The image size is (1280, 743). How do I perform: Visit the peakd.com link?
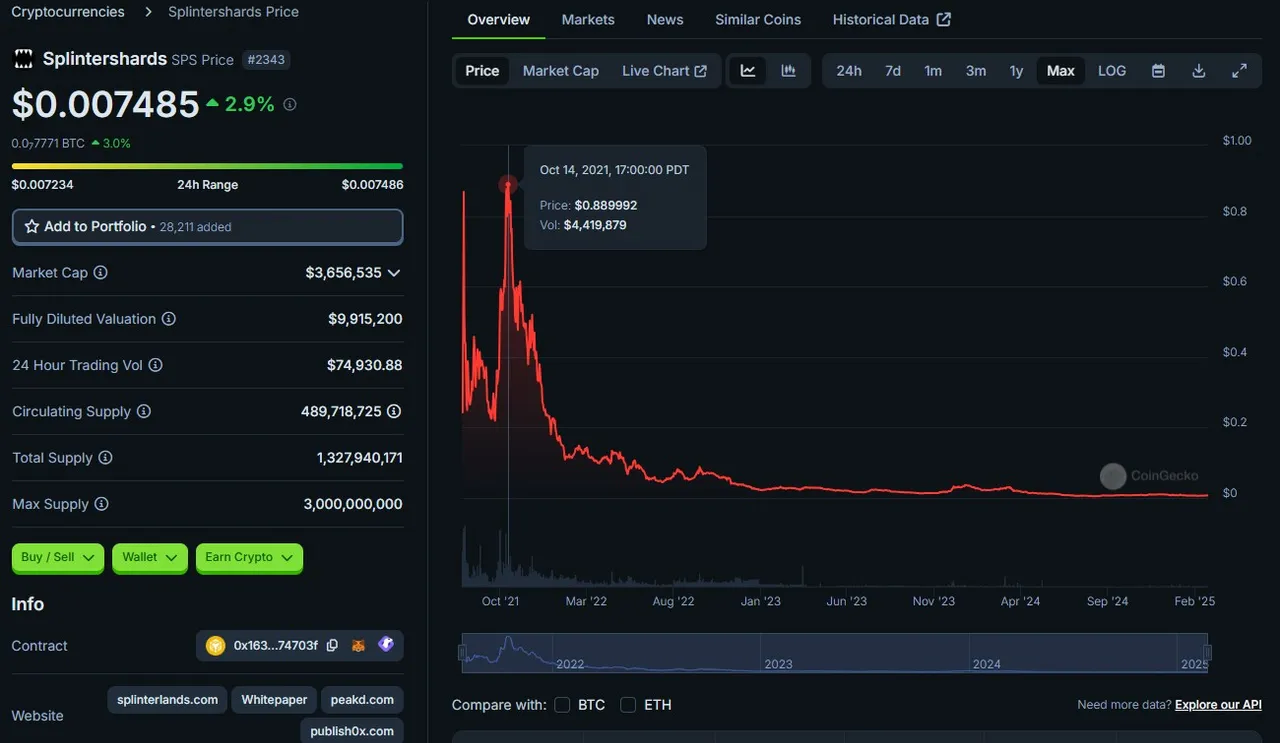click(363, 700)
